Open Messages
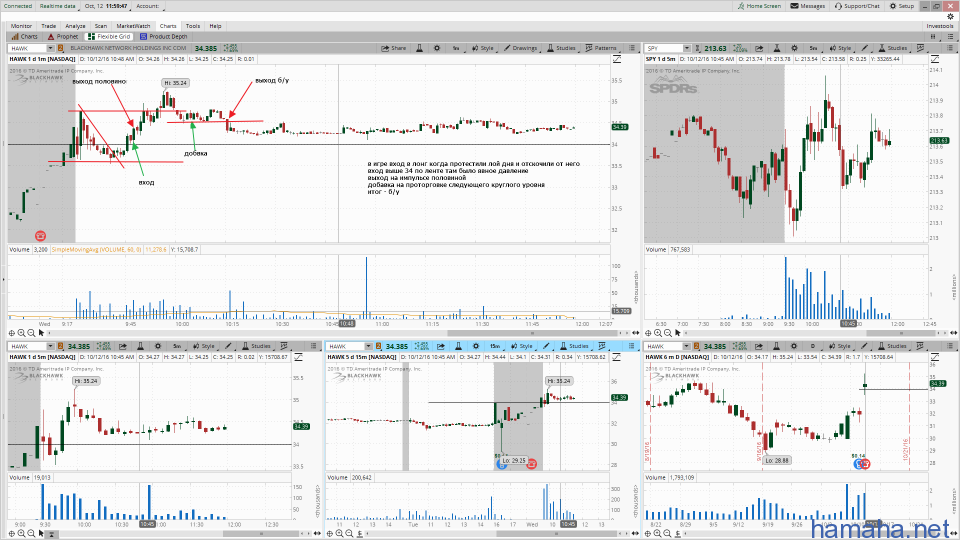Screen dimensions: 960x540 [808, 6]
